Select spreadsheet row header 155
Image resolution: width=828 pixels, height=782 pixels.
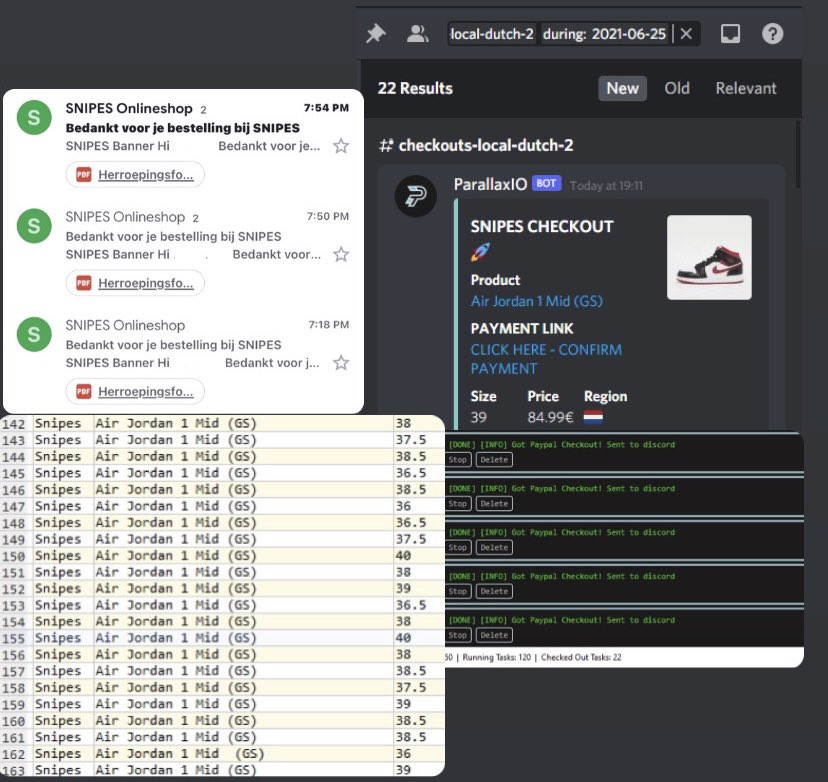click(14, 638)
